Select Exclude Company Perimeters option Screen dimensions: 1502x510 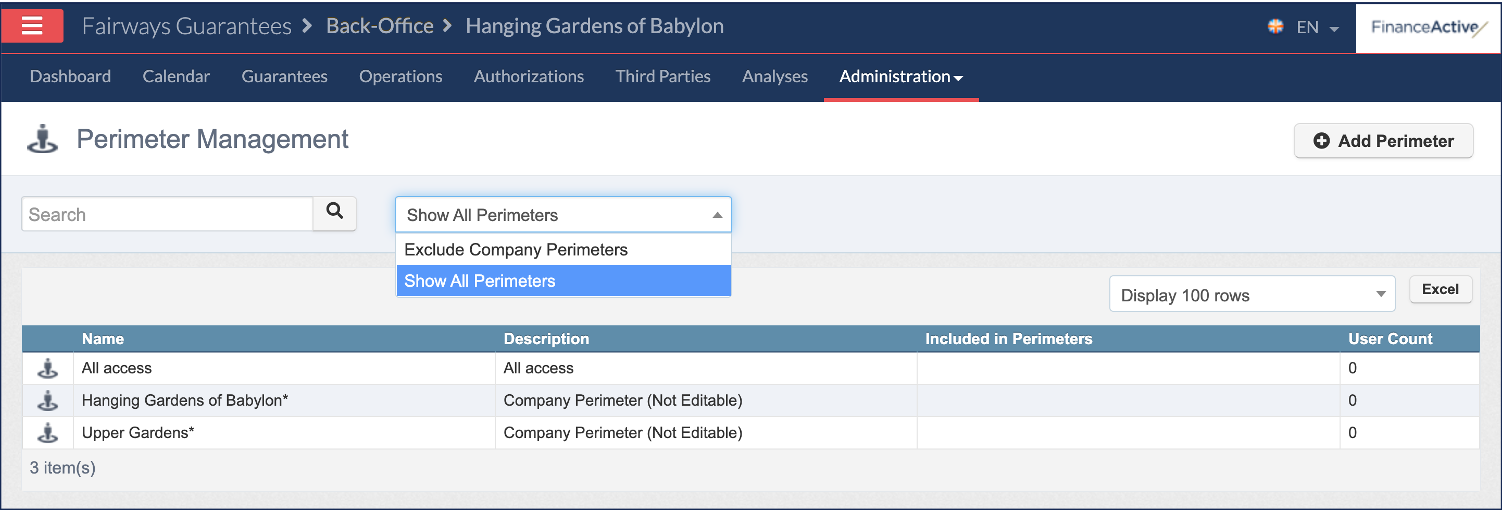pos(563,250)
